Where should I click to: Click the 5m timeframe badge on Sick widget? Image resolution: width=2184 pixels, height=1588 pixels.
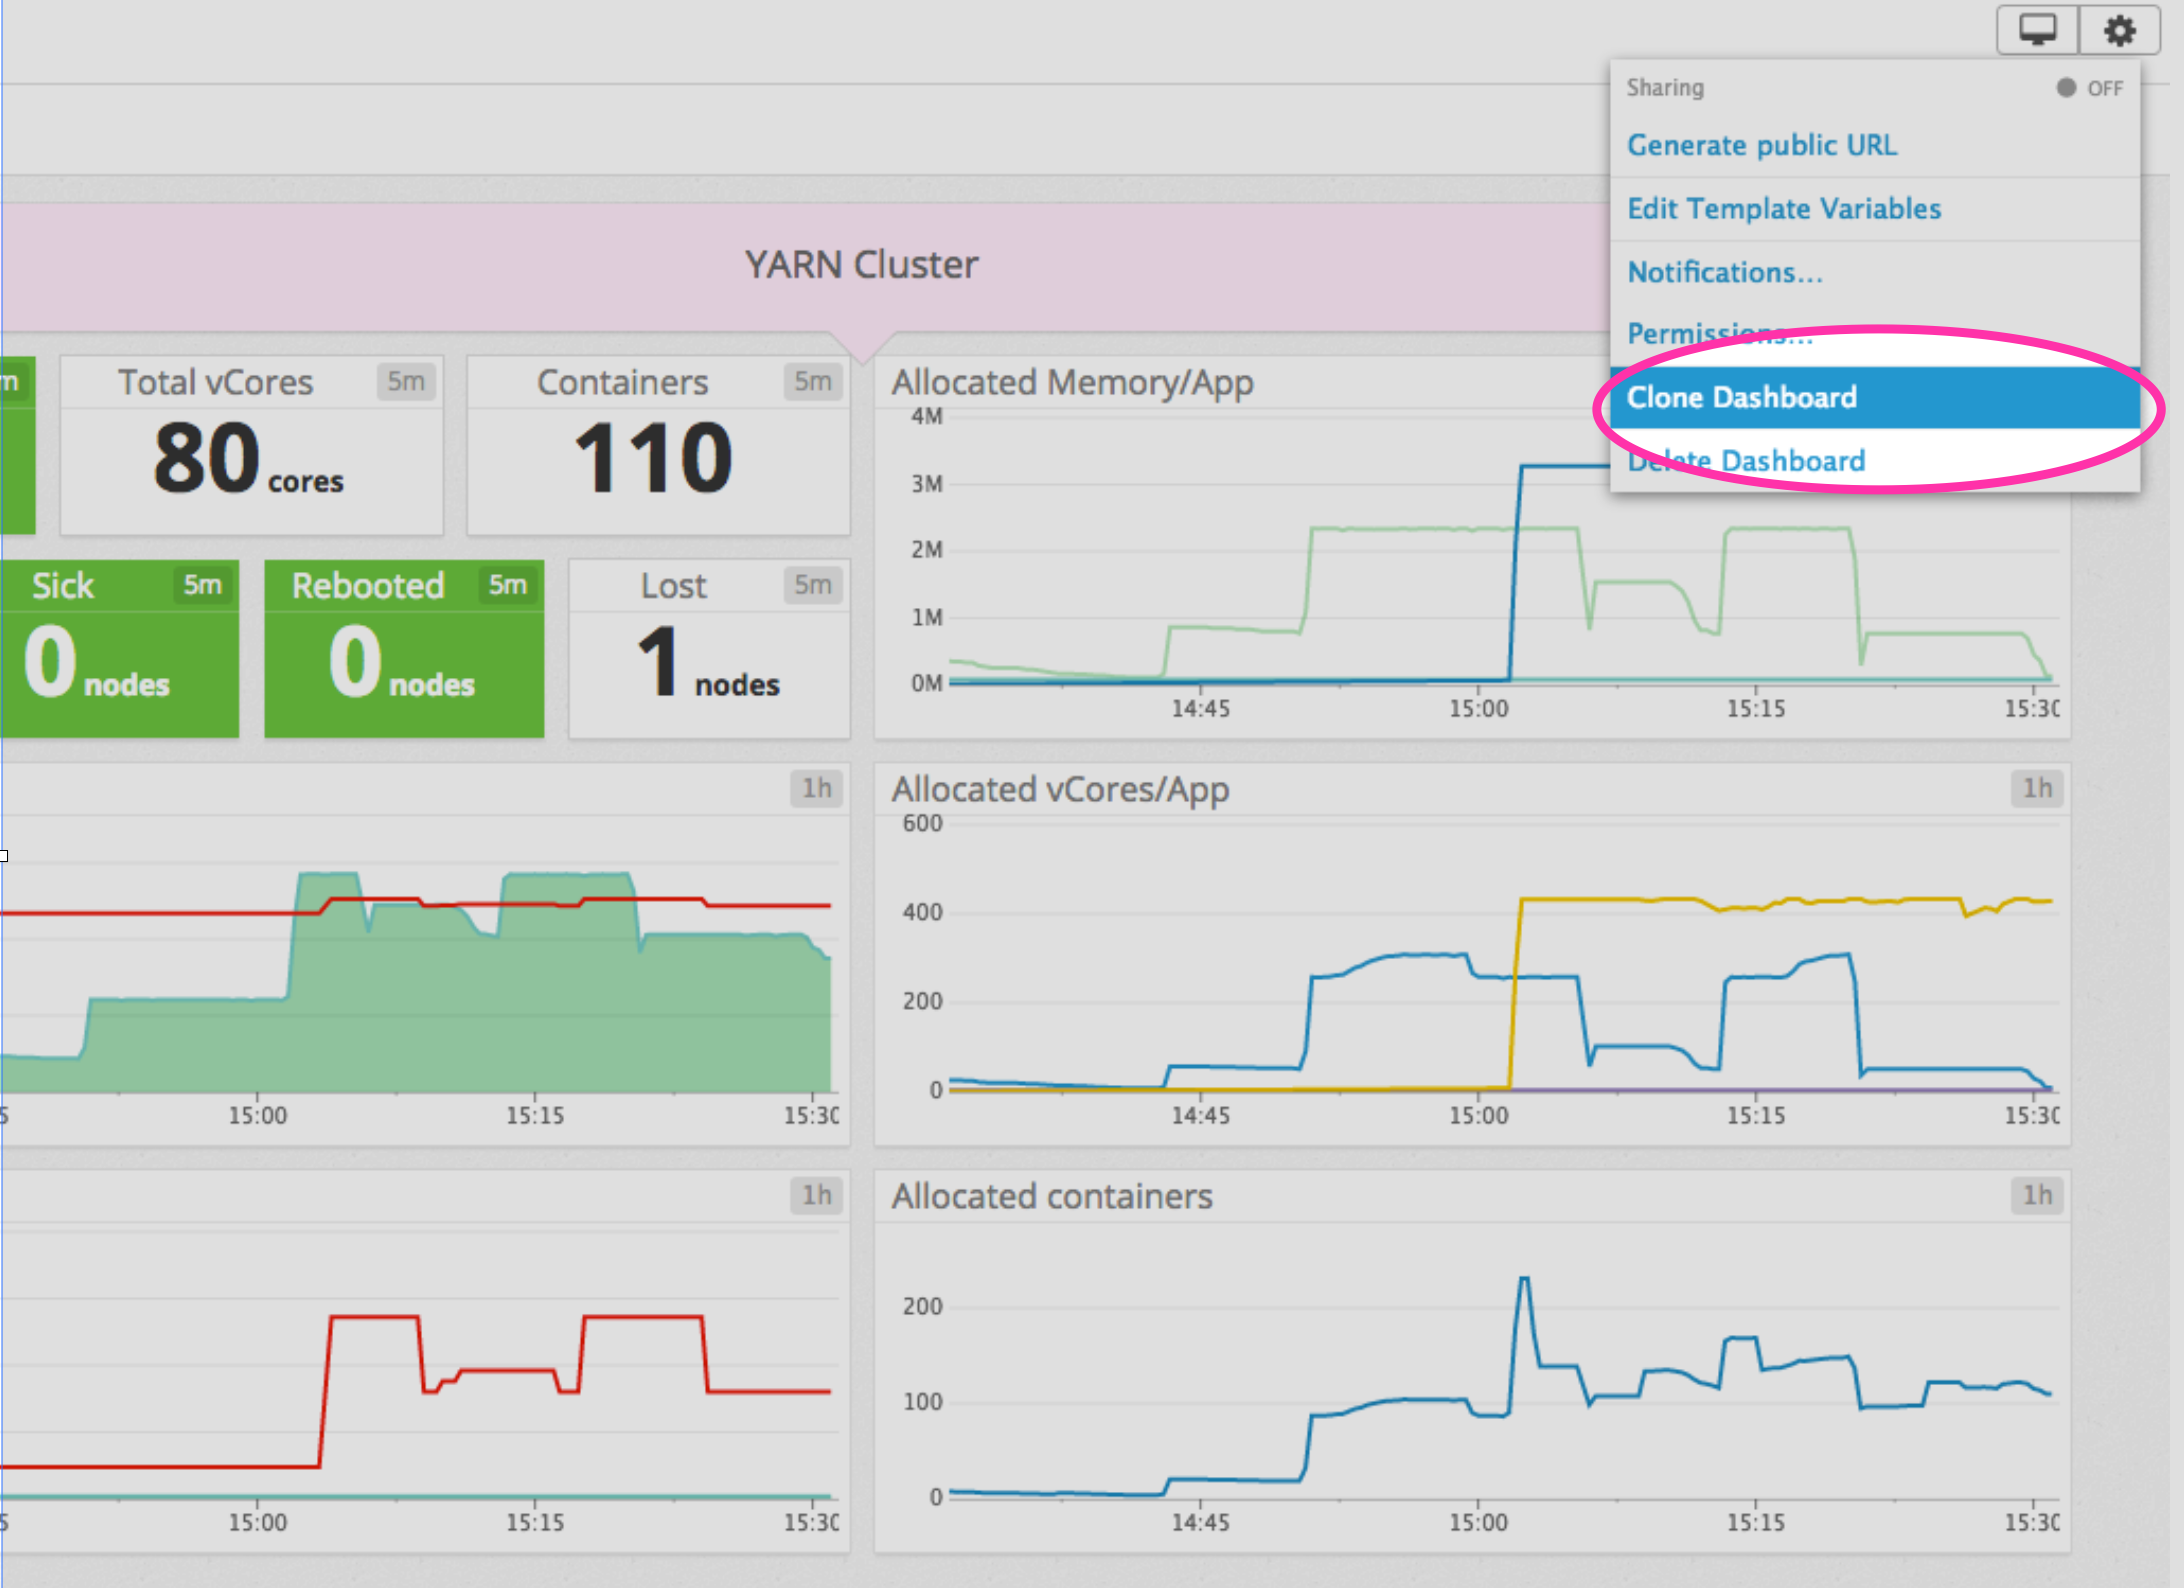click(202, 586)
